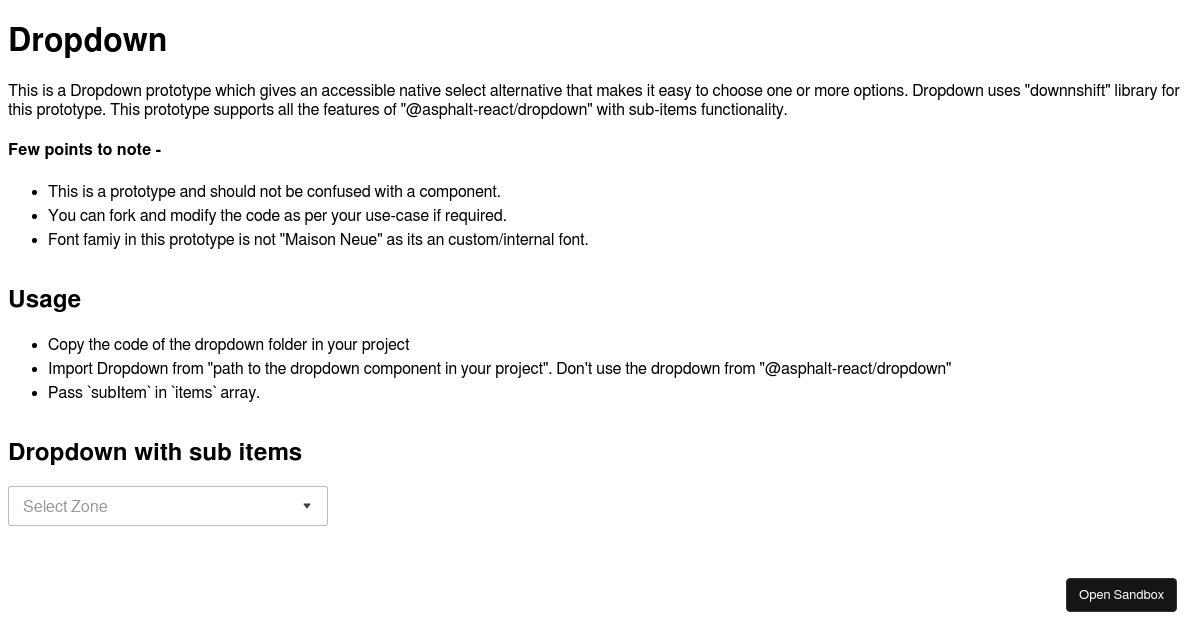
Task: Click the bullet mentioning Font famiy
Action: coord(318,239)
